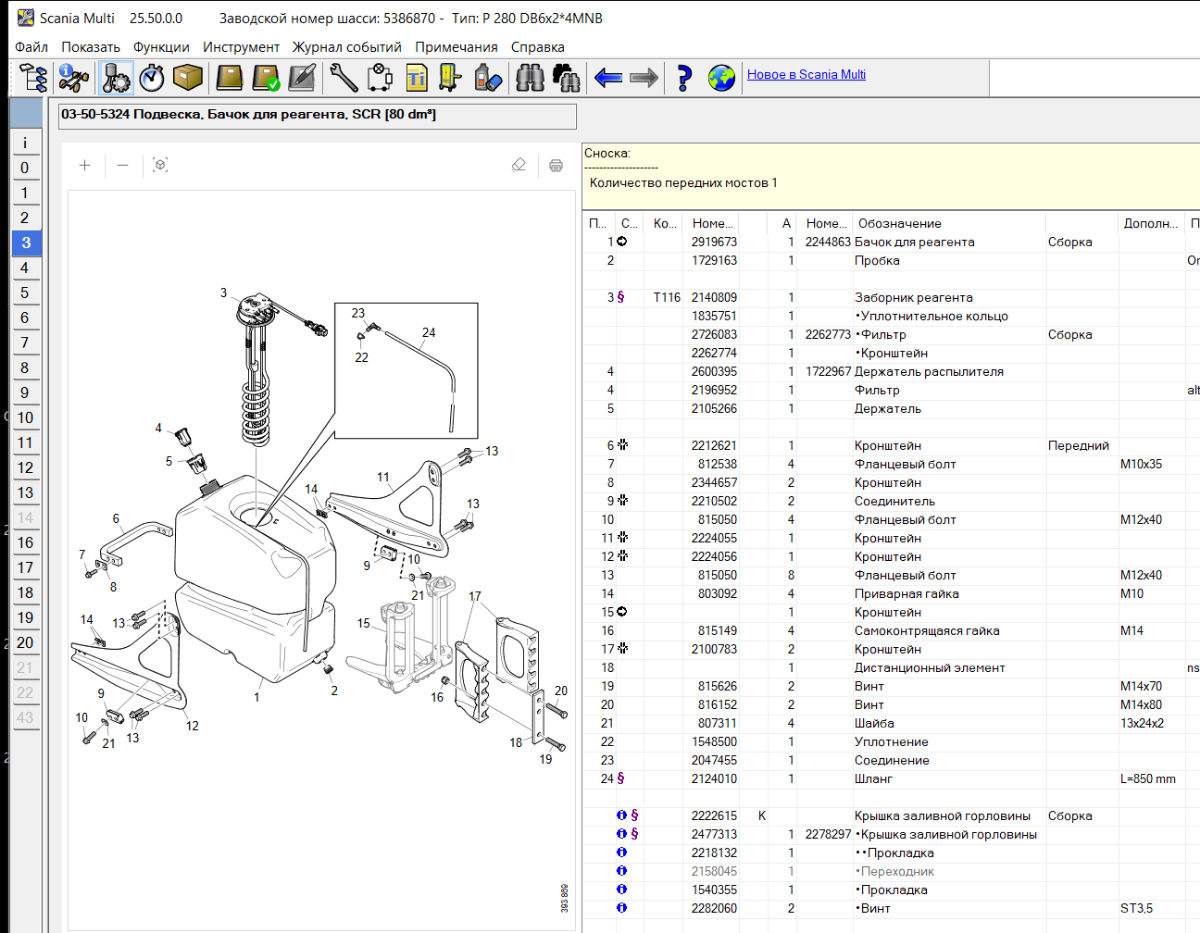
Task: Click info icon beside part 2222615
Action: (622, 816)
